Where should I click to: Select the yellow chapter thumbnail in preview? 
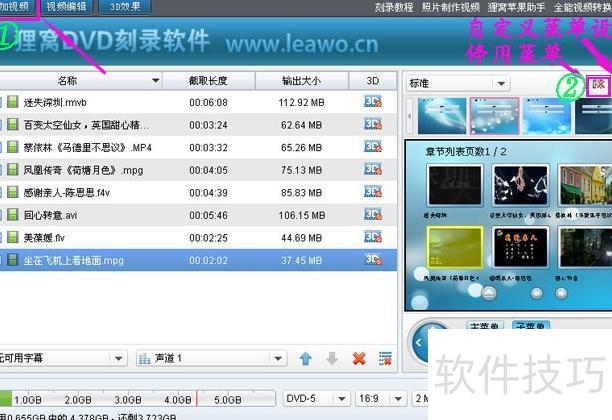(x=447, y=248)
